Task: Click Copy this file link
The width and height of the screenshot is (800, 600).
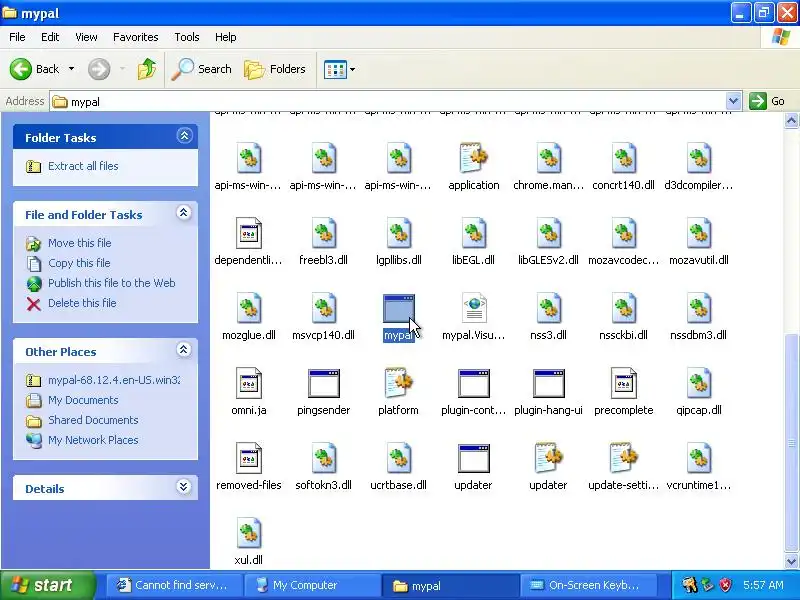Action: coord(79,263)
